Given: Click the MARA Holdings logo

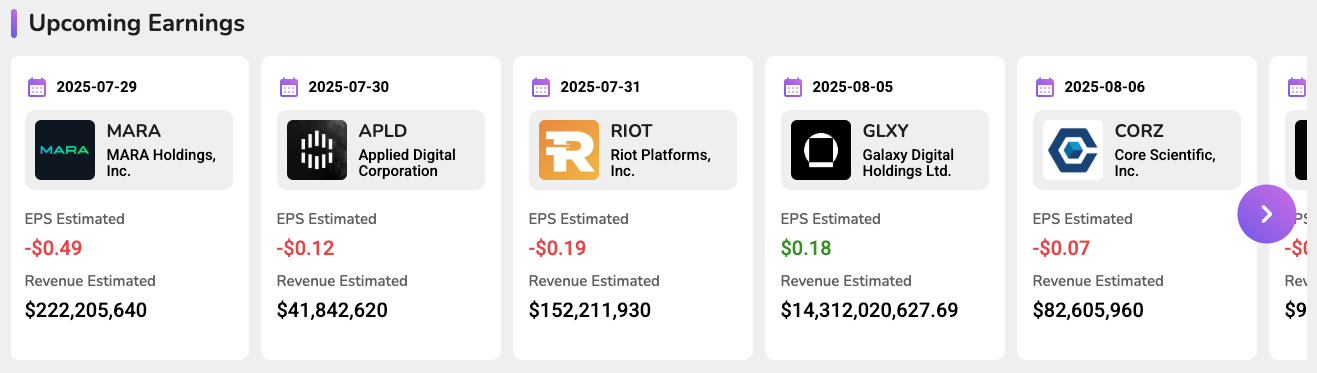Looking at the screenshot, I should click(x=65, y=150).
